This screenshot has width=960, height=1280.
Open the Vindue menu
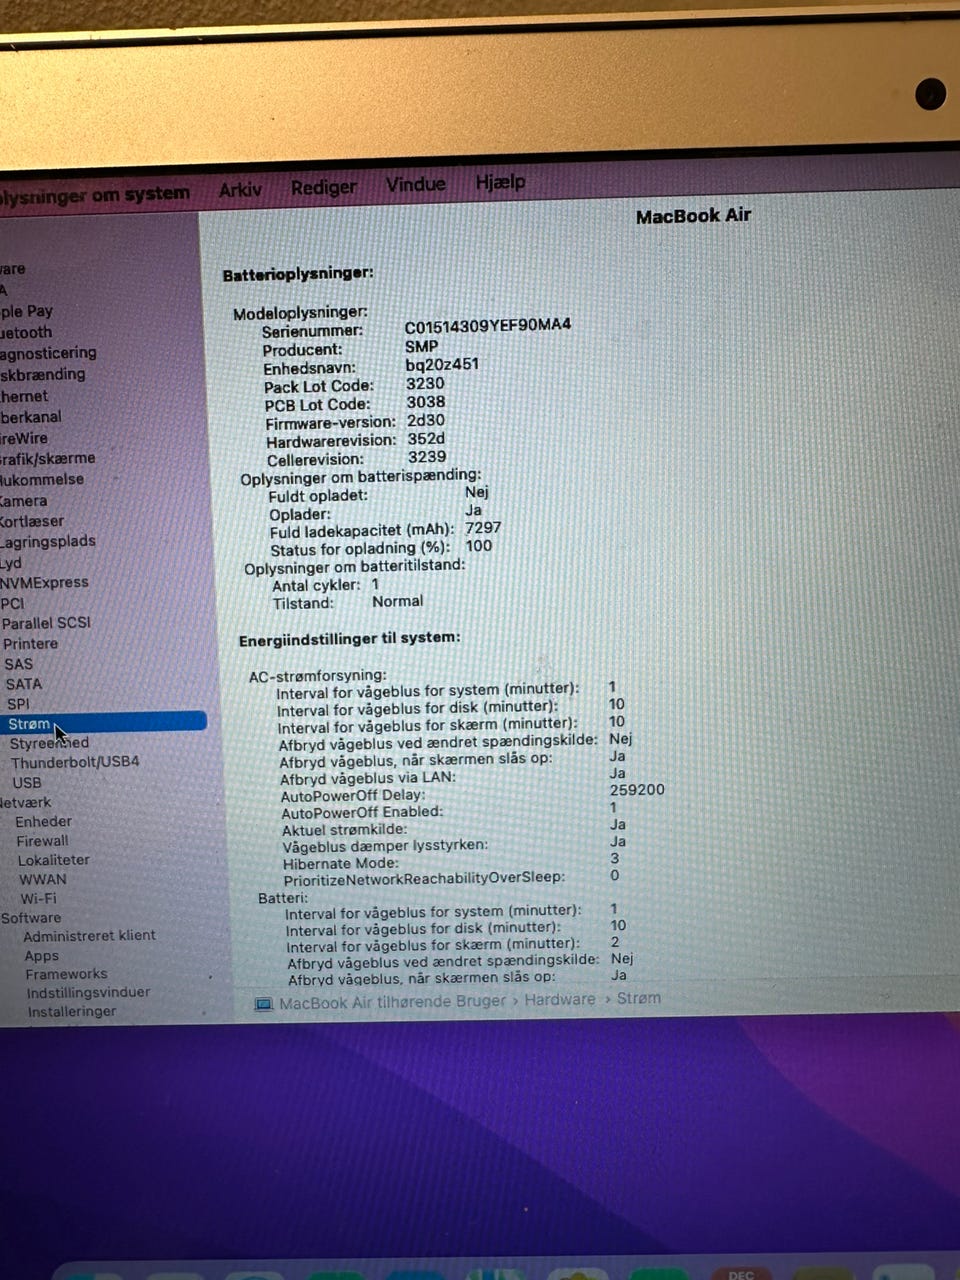415,185
